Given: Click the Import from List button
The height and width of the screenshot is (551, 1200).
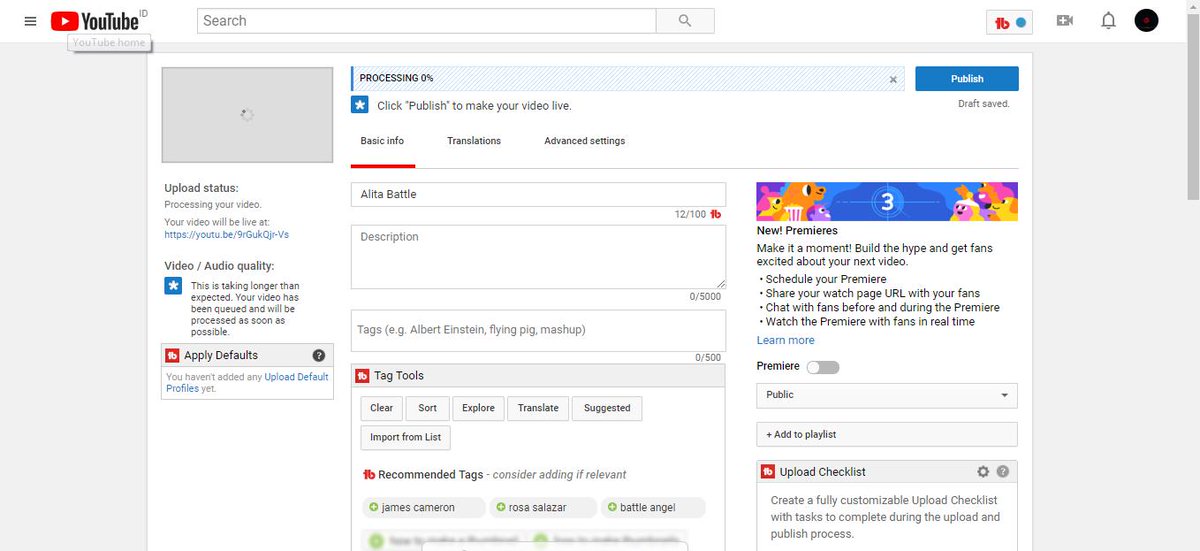Looking at the screenshot, I should click(x=406, y=437).
